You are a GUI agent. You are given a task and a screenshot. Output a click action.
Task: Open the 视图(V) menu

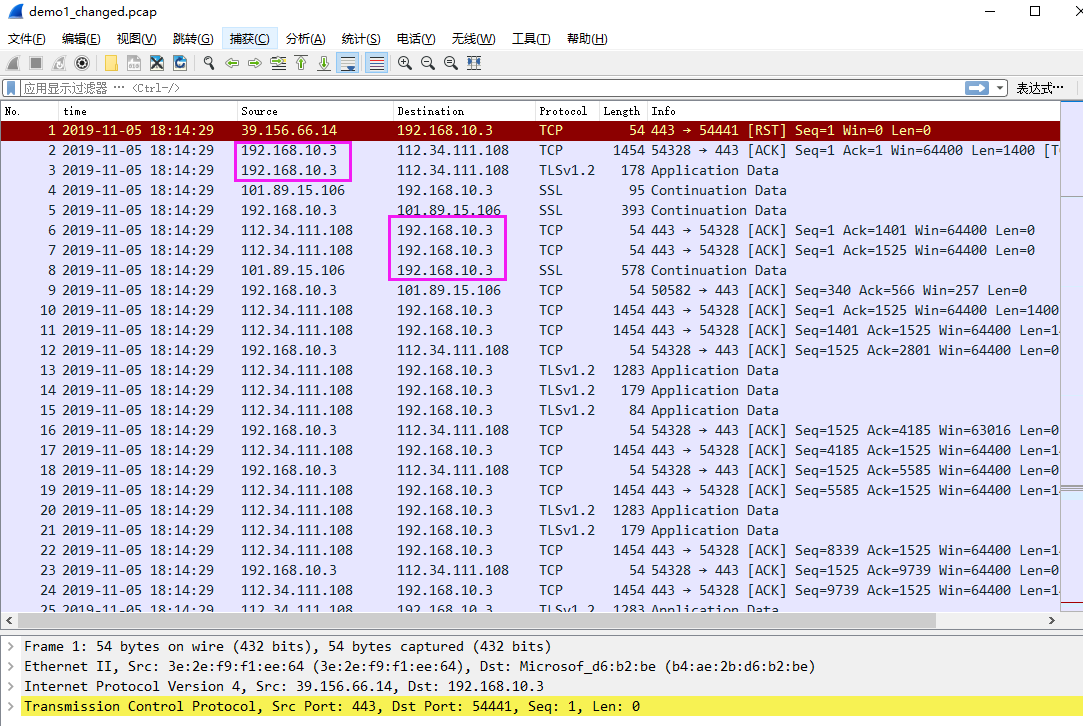point(136,39)
